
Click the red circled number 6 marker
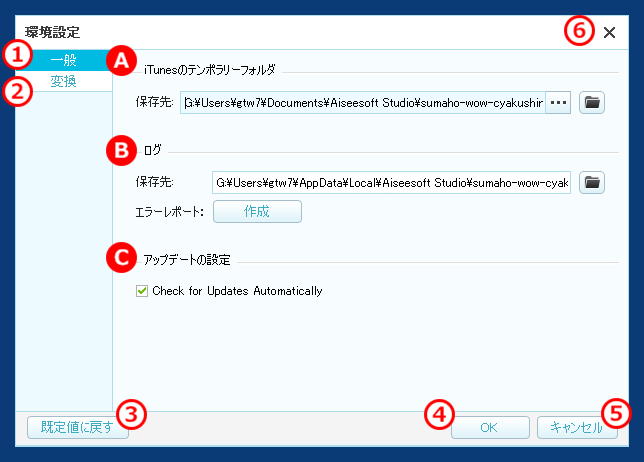point(579,31)
